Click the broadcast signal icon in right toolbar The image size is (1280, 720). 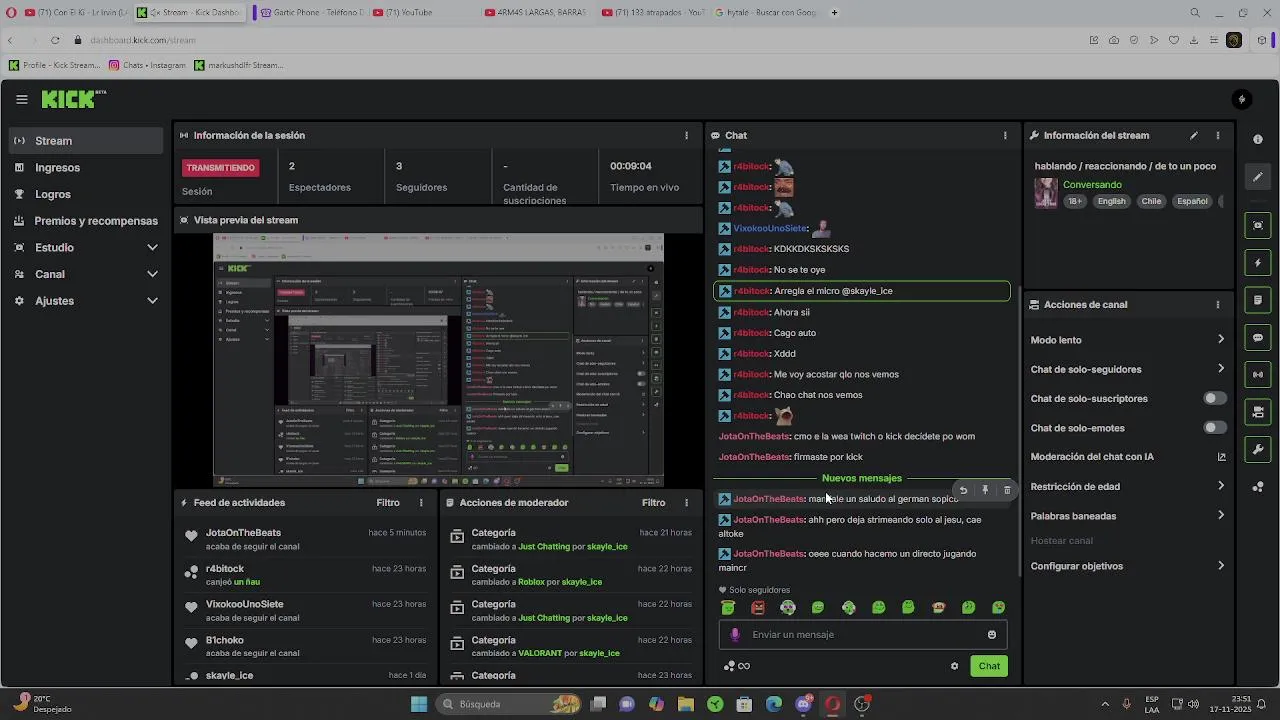pos(1258,375)
